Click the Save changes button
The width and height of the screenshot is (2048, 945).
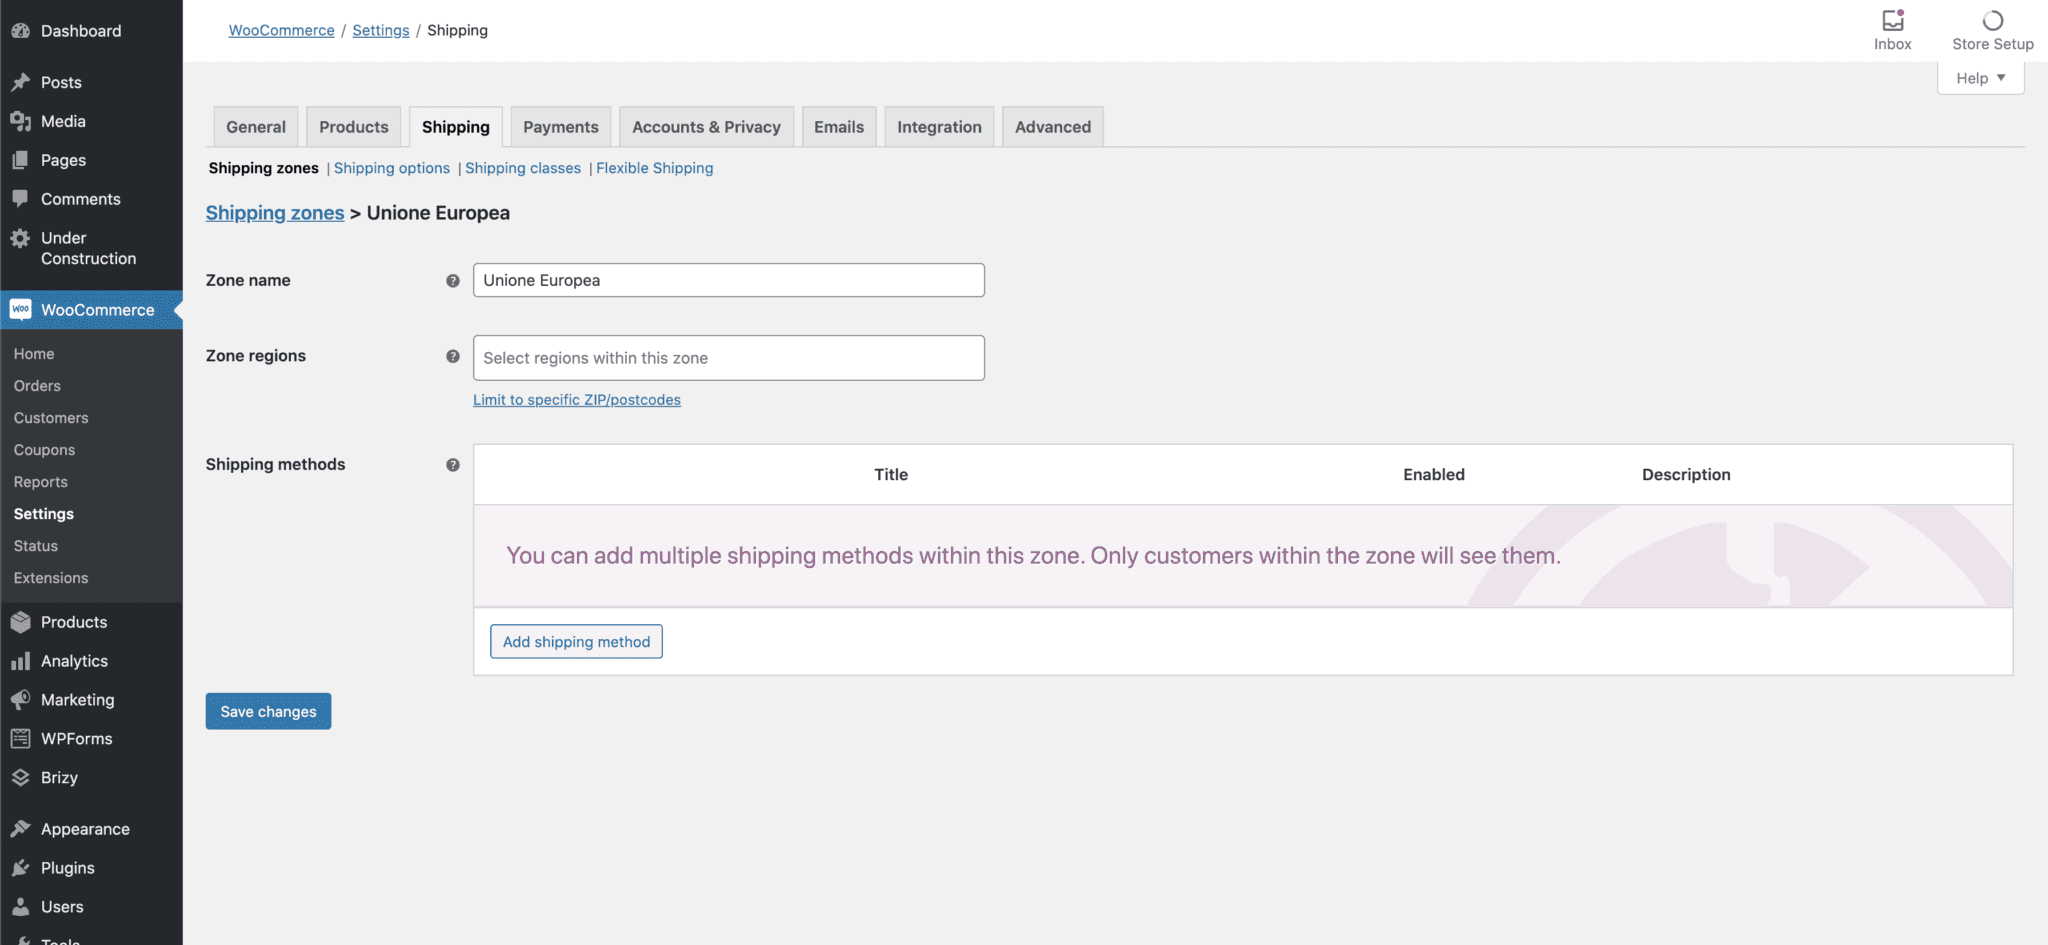point(268,711)
